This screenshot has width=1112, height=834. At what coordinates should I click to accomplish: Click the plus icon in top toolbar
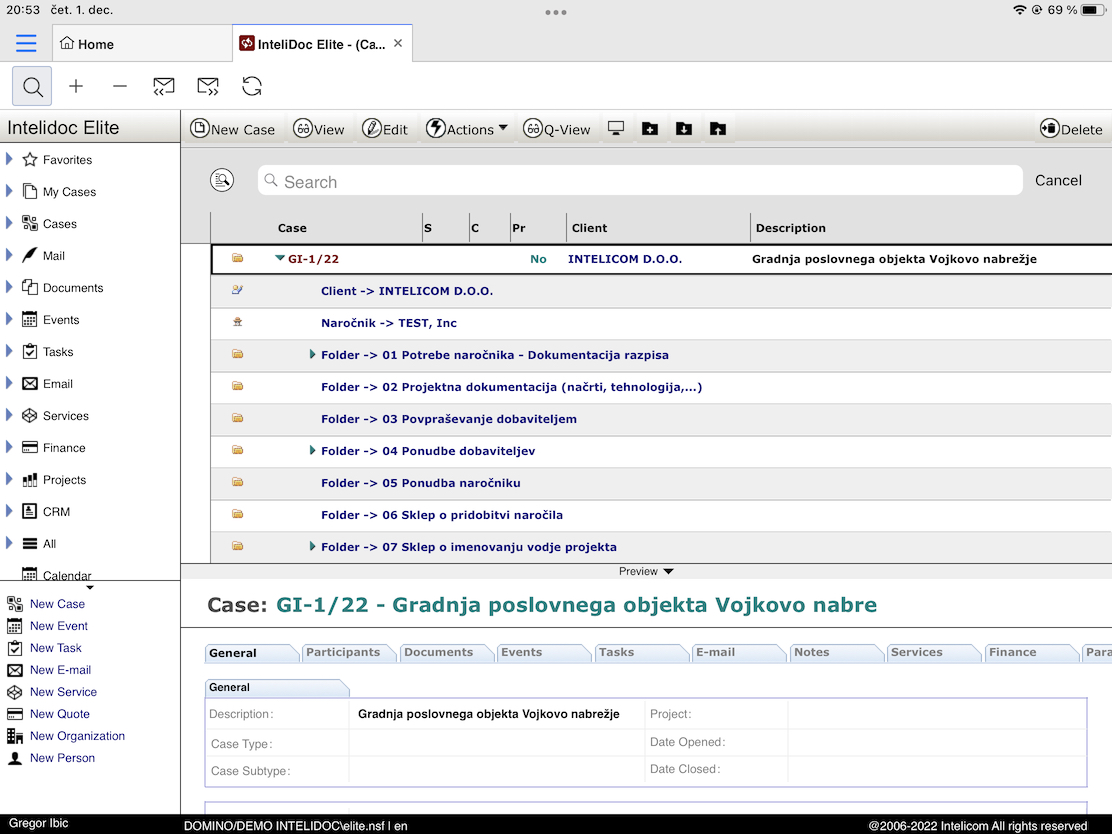(76, 86)
